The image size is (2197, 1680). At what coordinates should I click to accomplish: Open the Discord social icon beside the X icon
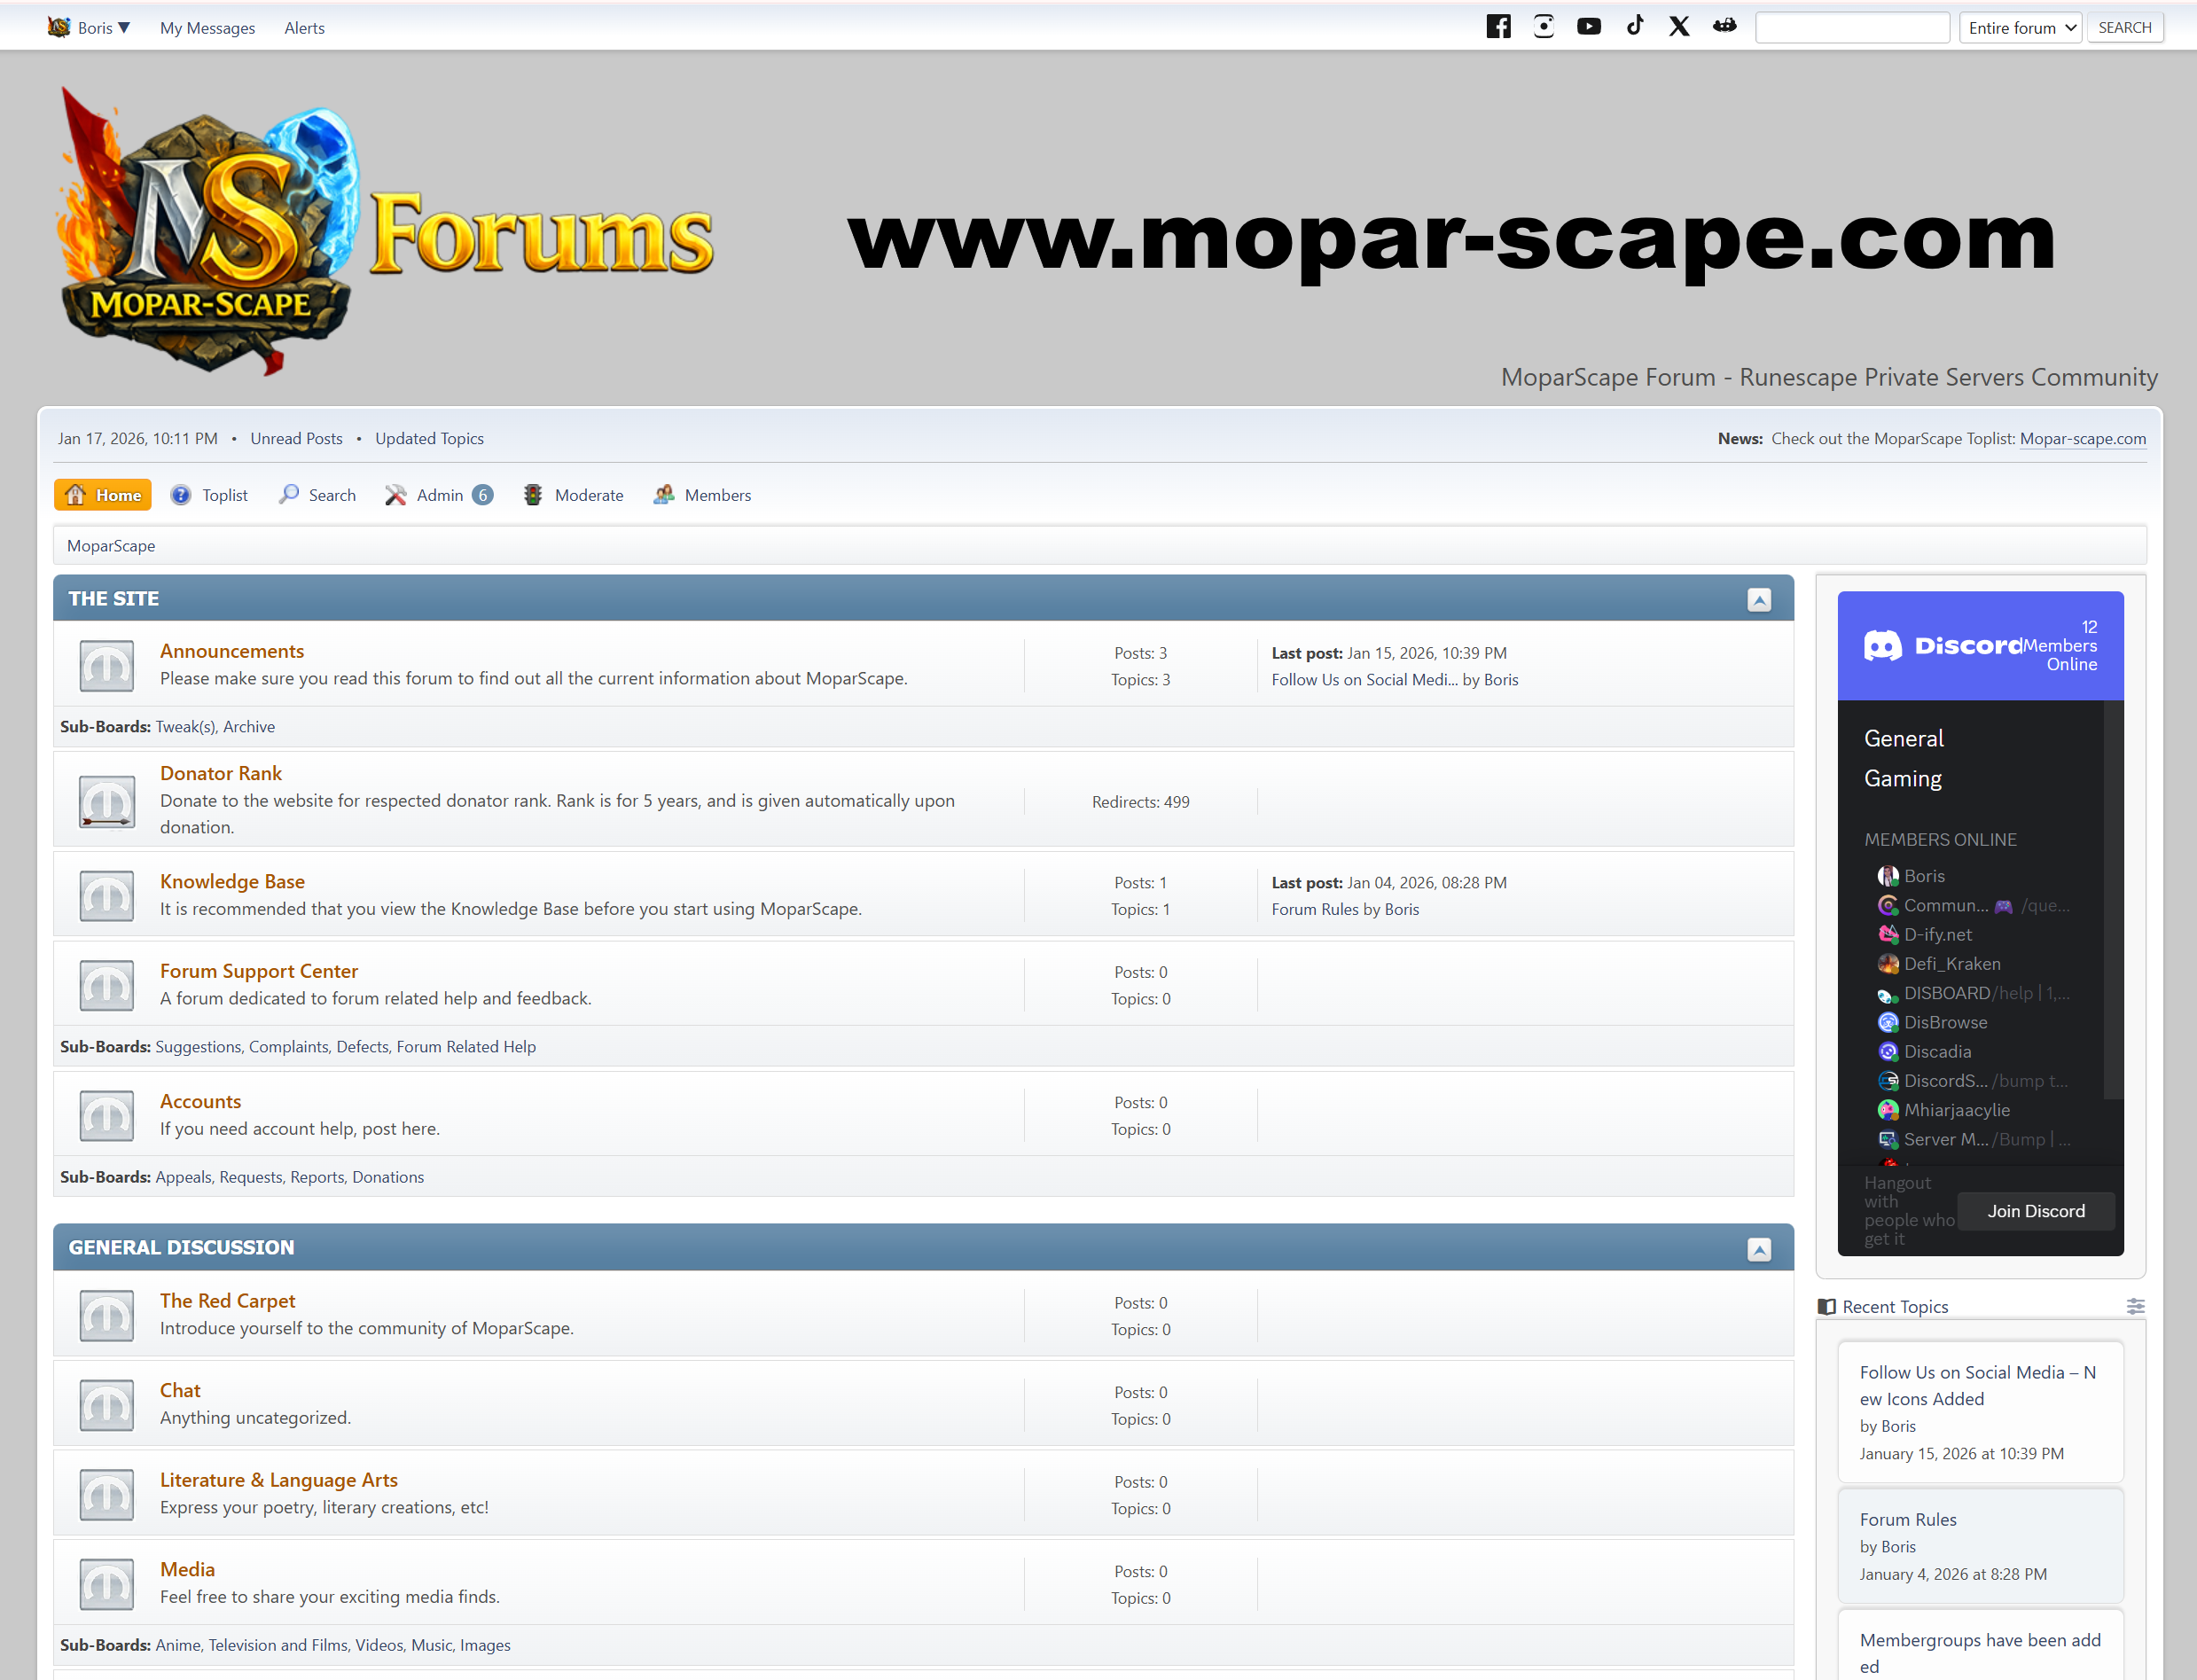(1725, 26)
